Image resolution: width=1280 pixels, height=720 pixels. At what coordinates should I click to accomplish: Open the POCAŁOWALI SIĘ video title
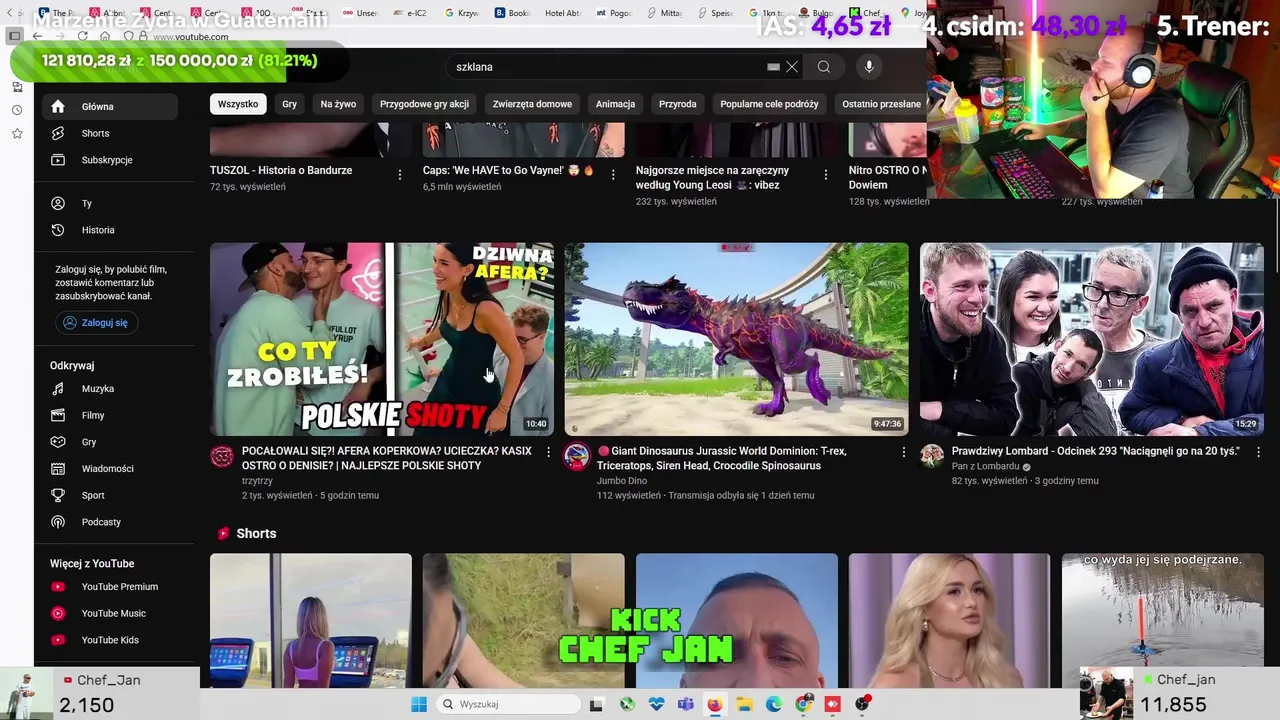[387, 458]
